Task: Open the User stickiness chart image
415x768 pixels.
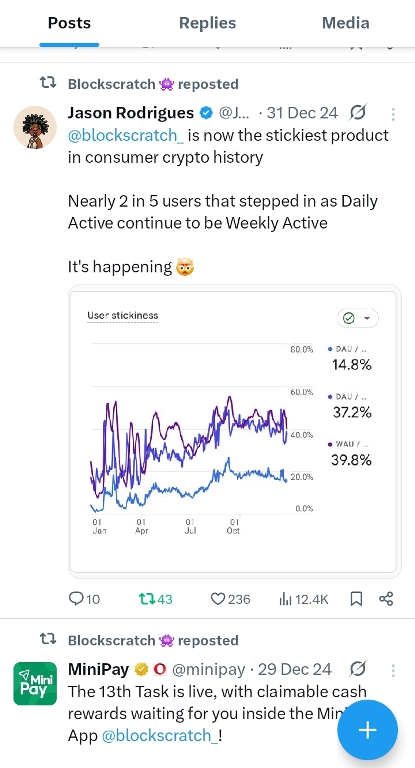Action: (x=234, y=432)
